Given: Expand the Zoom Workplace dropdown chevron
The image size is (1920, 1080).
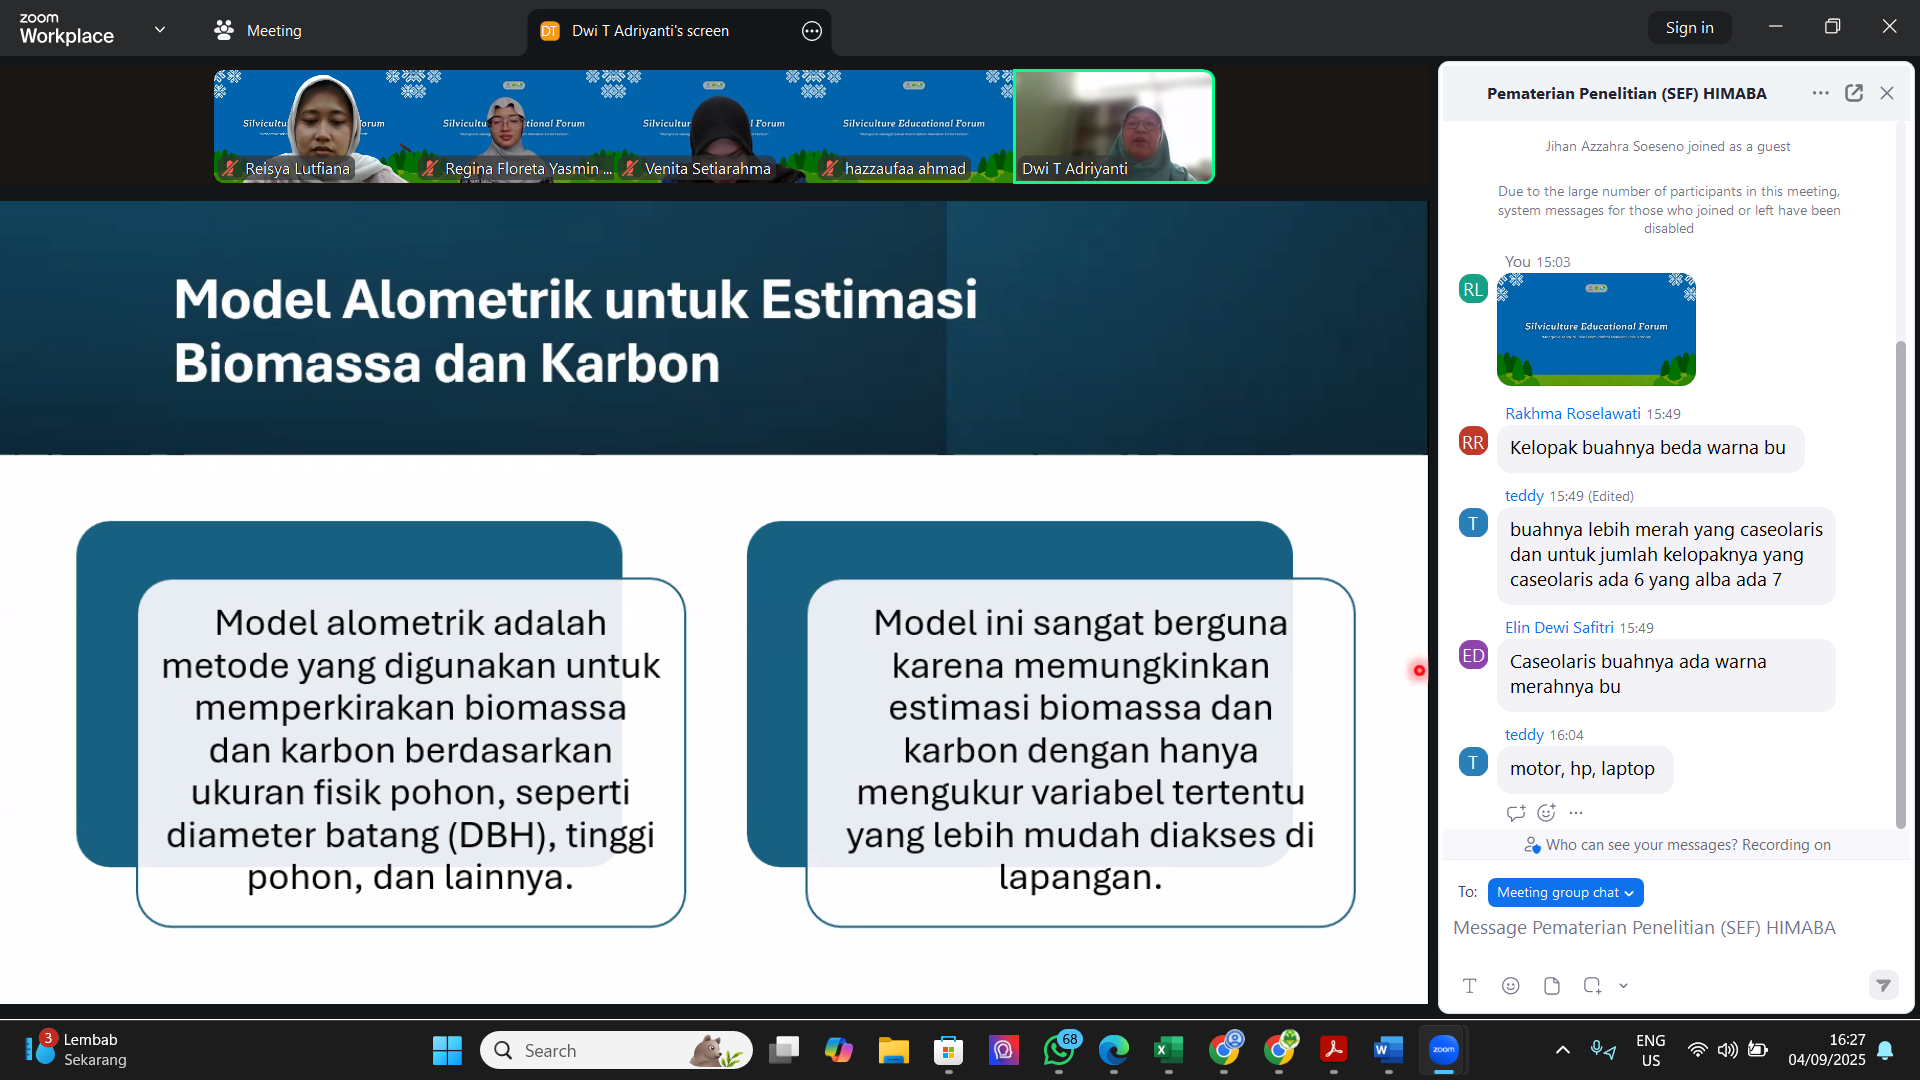Looking at the screenshot, I should coord(160,30).
